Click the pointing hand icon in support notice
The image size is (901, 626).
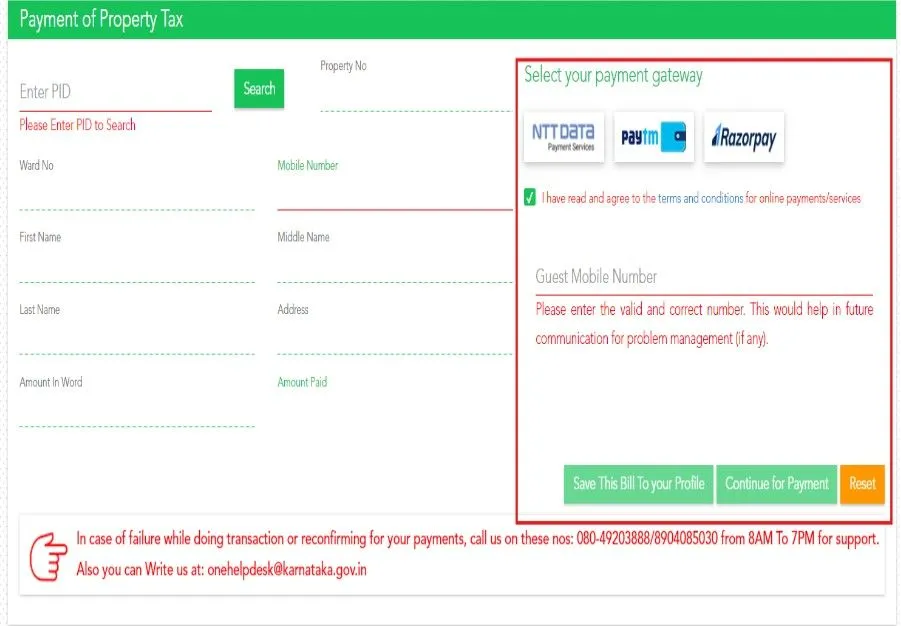pos(47,555)
